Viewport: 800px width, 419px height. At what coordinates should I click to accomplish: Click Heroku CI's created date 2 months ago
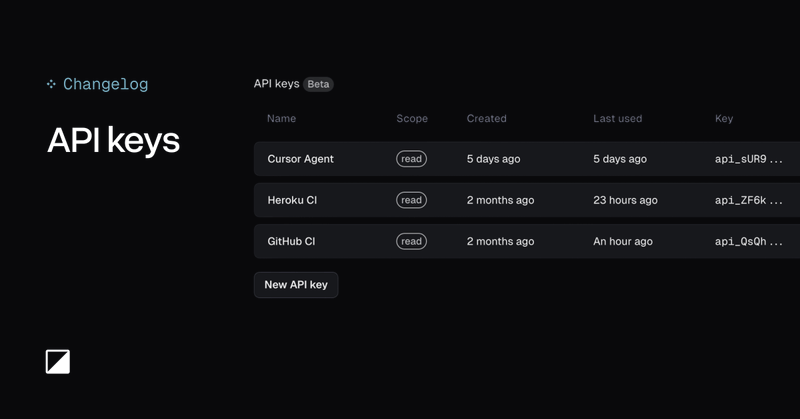point(500,200)
